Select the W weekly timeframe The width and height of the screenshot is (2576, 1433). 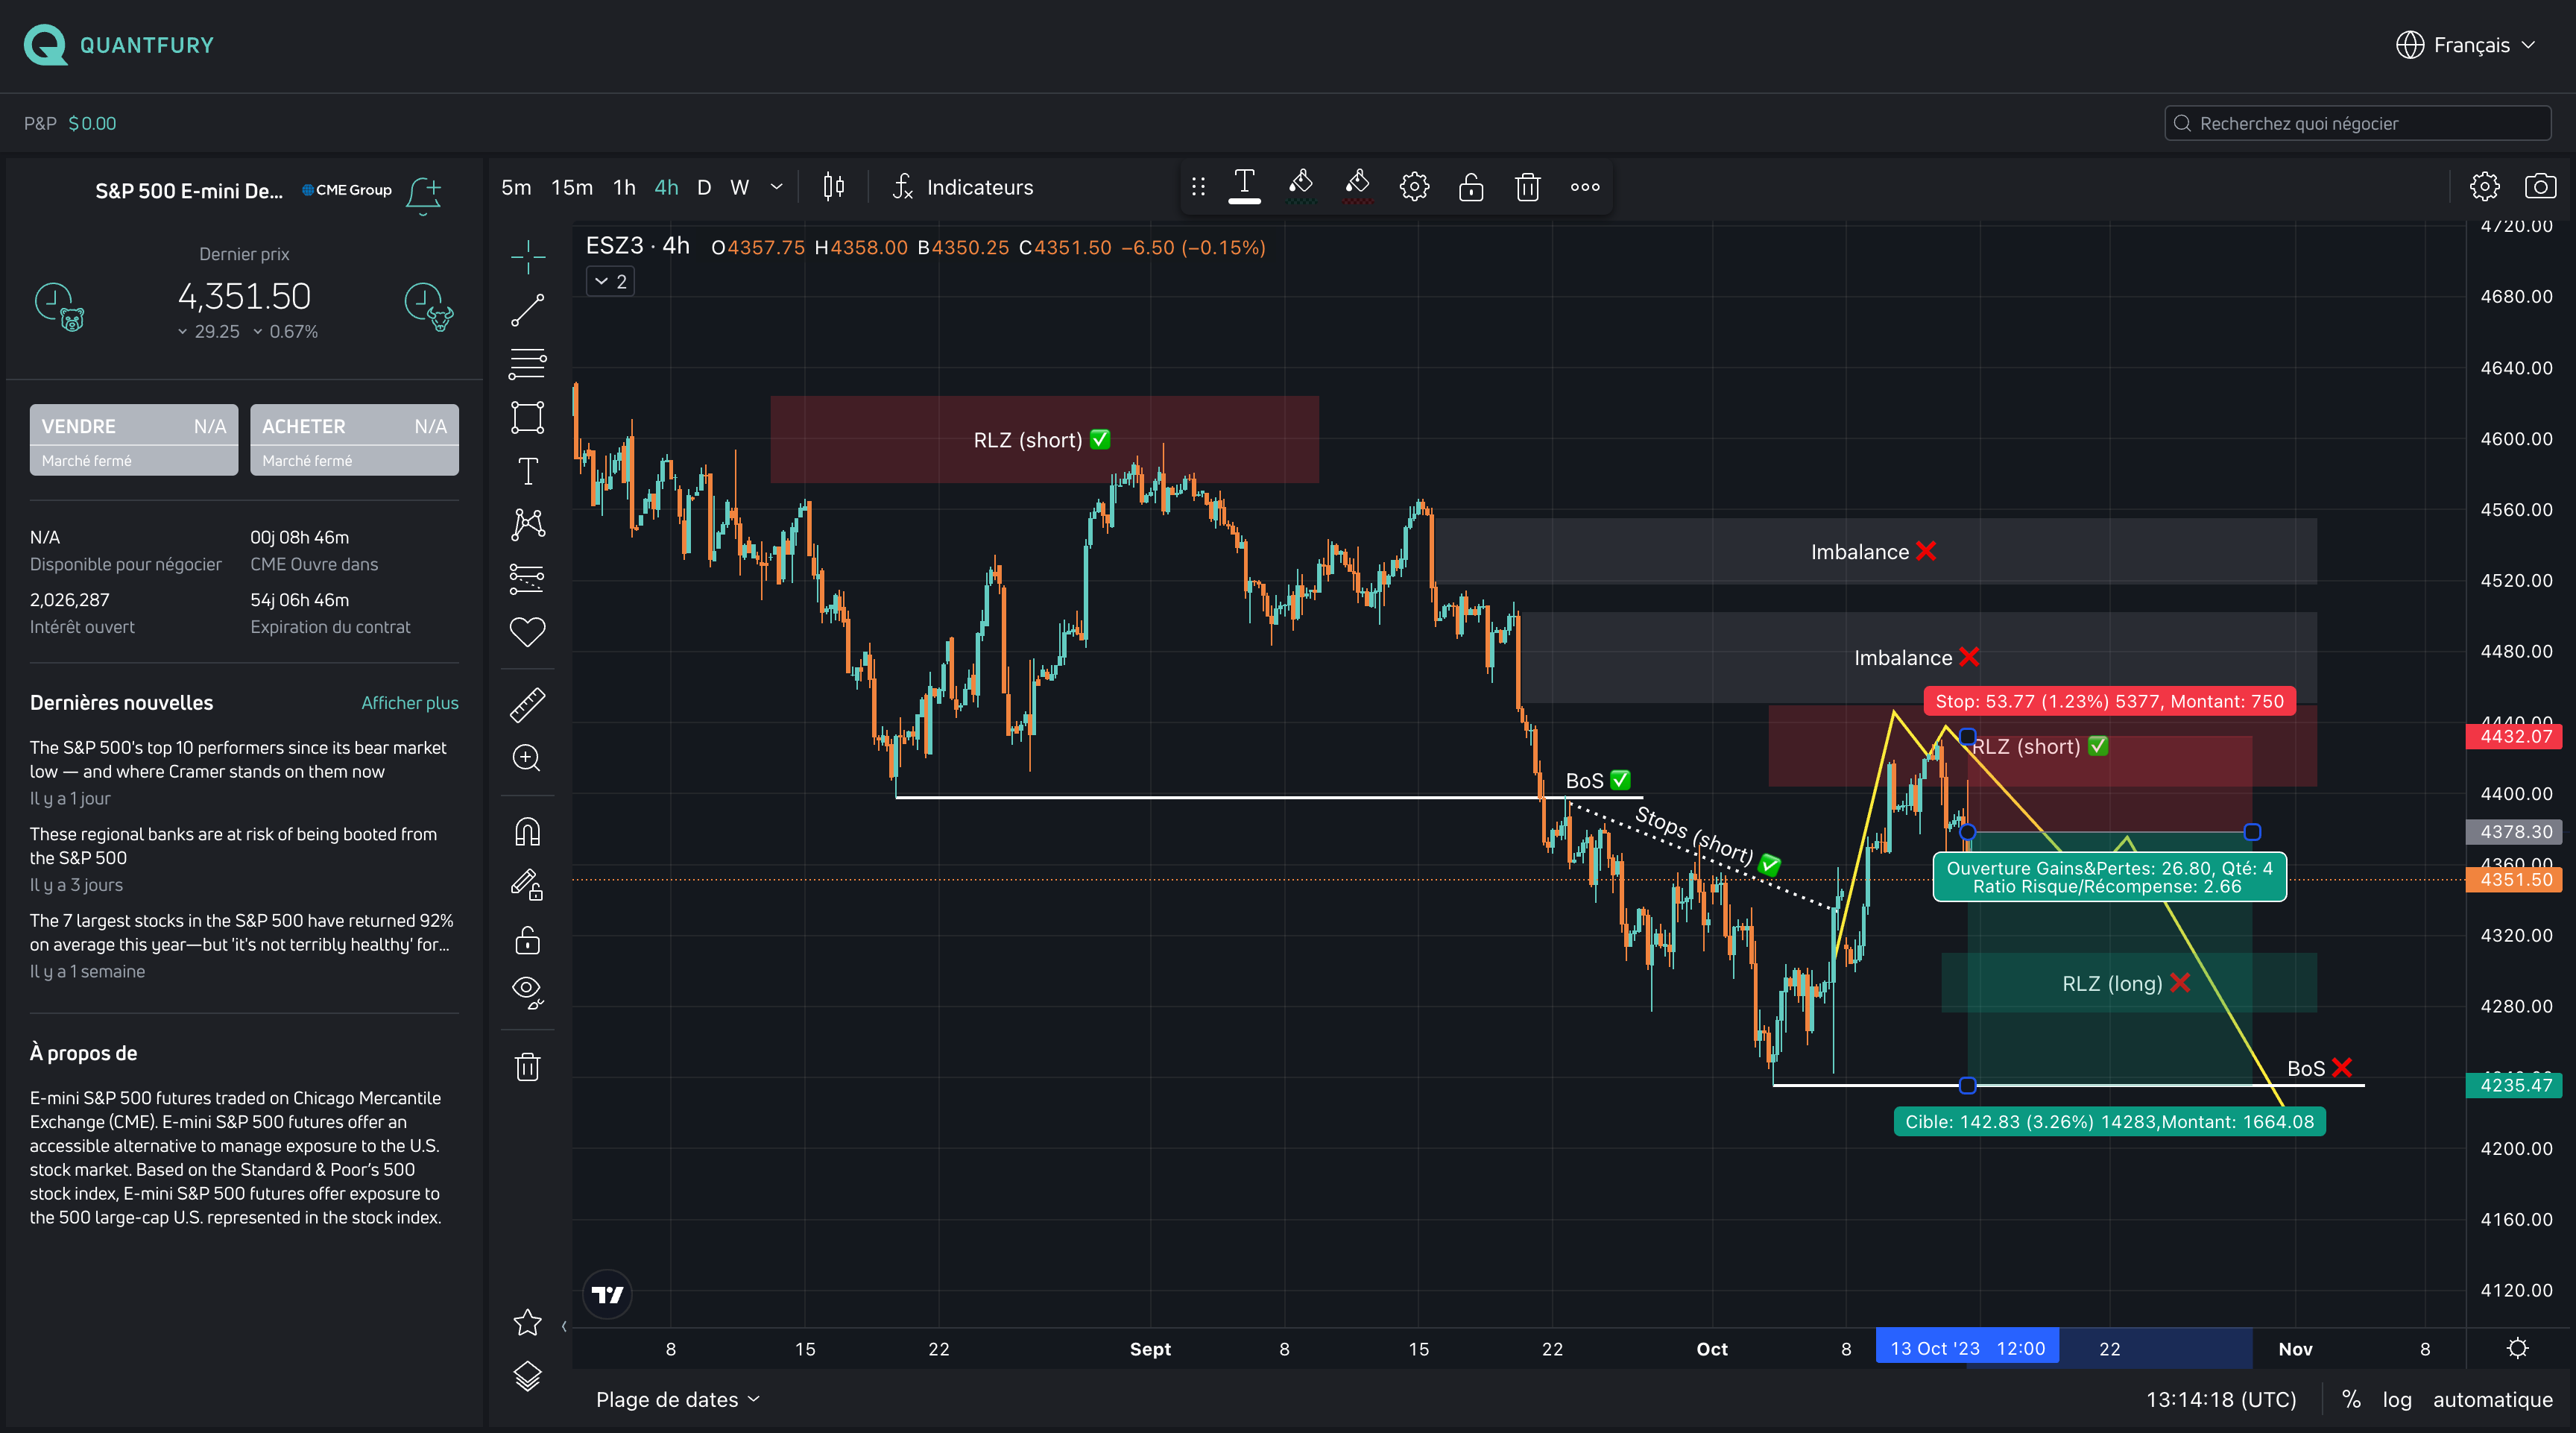pos(739,187)
